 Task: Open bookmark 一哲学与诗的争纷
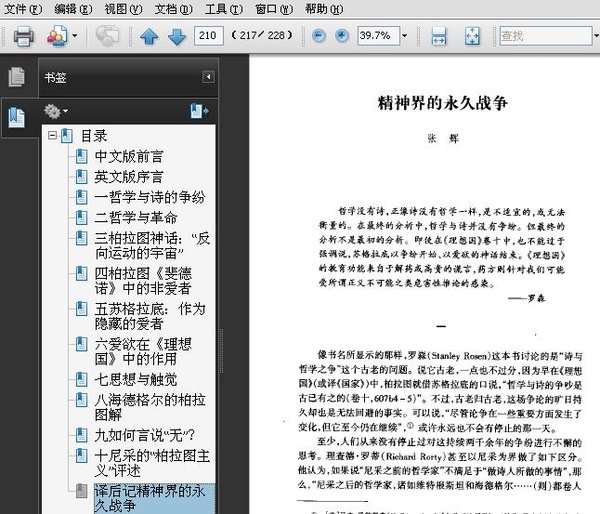click(x=150, y=197)
